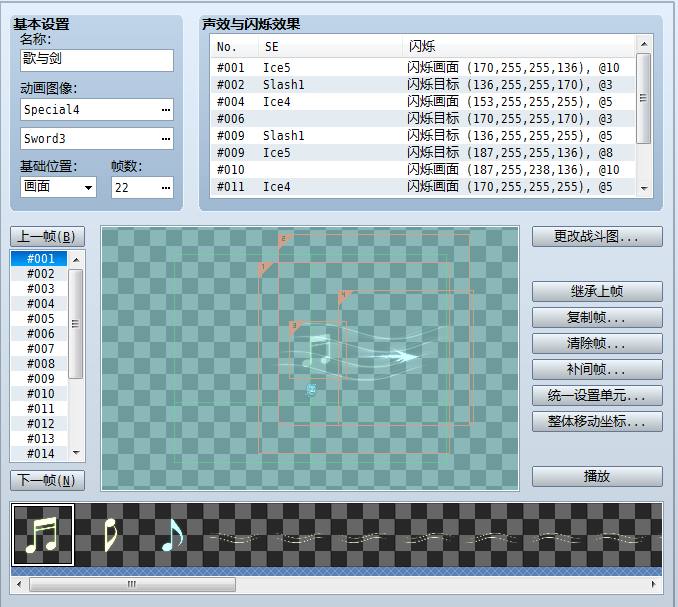The image size is (678, 607).
Task: Select cell 4 marker in animation canvas
Action: click(x=344, y=296)
